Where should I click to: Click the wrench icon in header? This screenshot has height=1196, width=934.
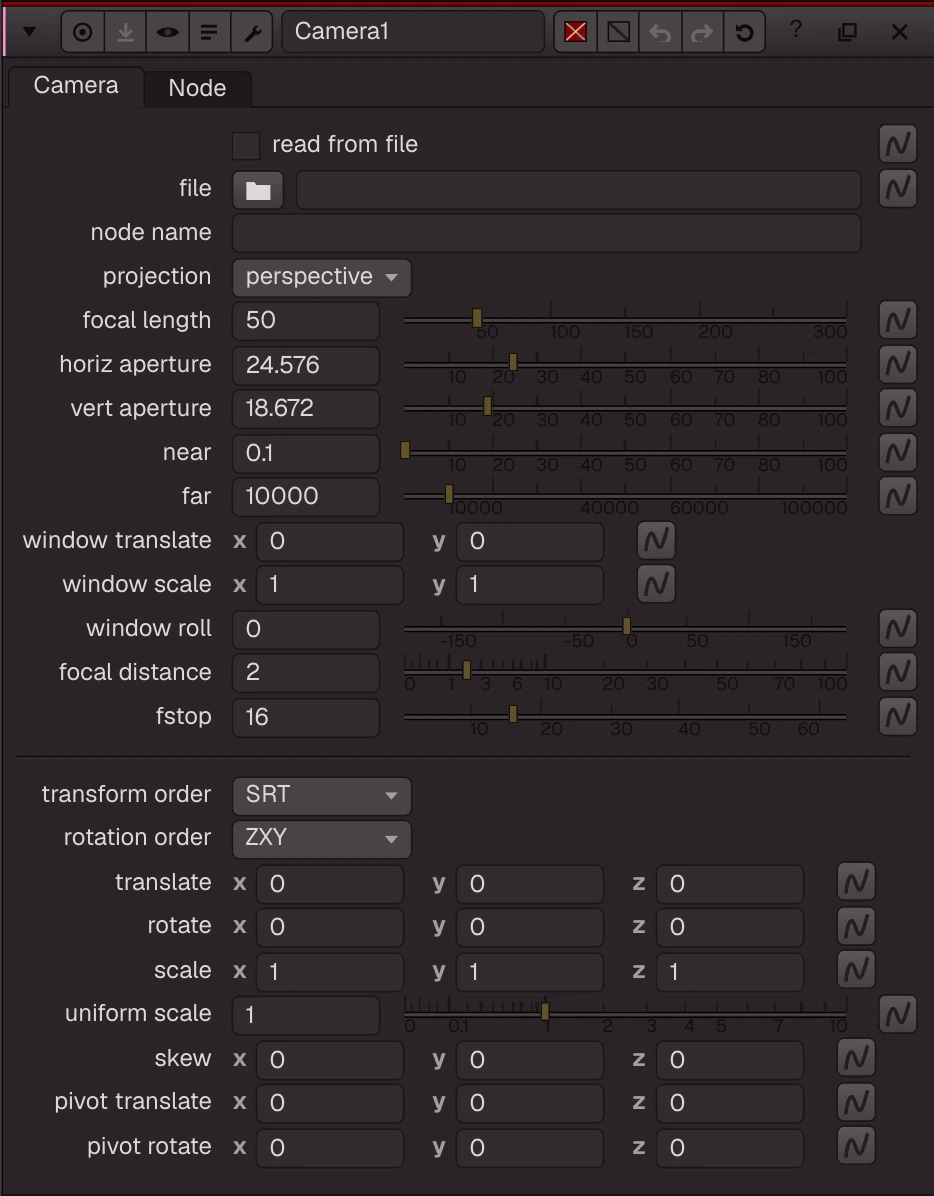click(x=252, y=32)
